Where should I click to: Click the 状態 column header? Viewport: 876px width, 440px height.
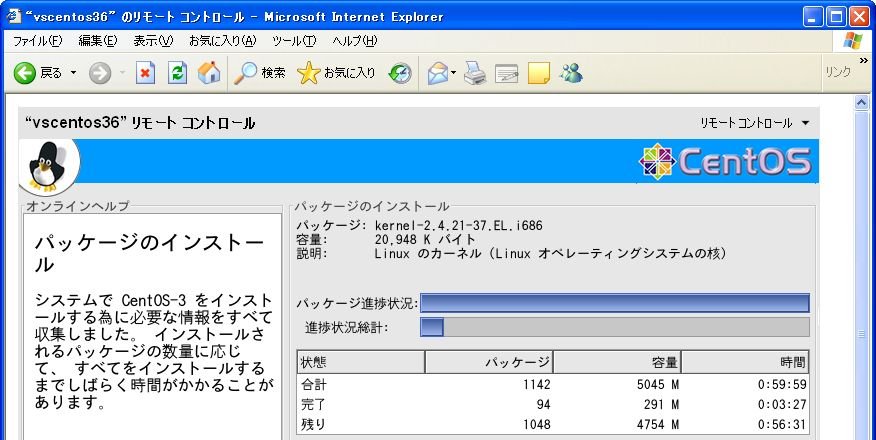(361, 362)
